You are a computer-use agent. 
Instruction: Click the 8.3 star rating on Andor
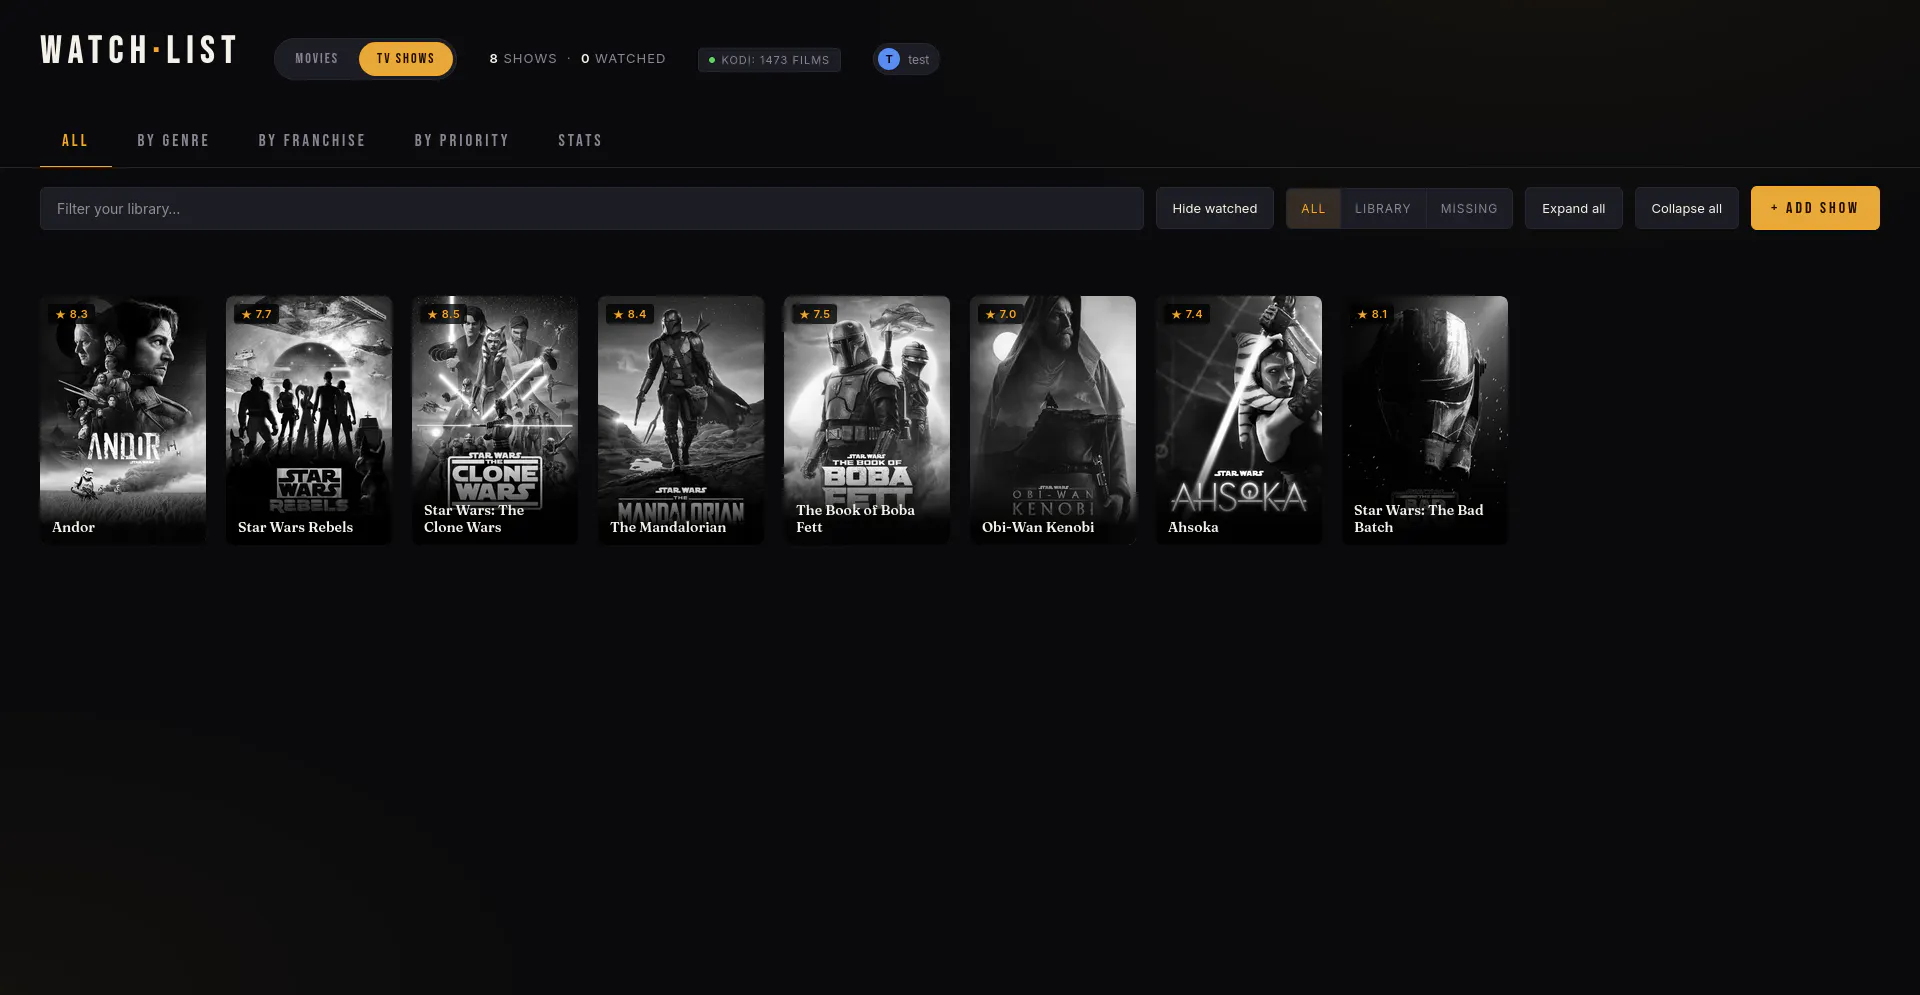(x=71, y=314)
